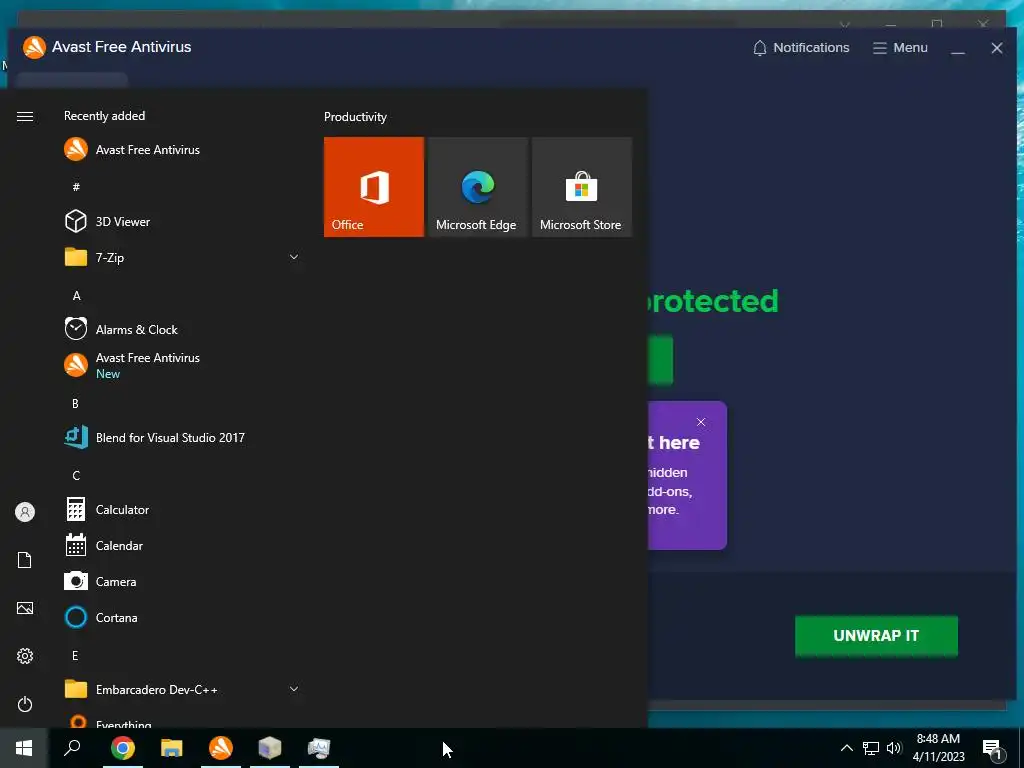Launch 3D Viewer app
The image size is (1024, 768).
point(182,221)
